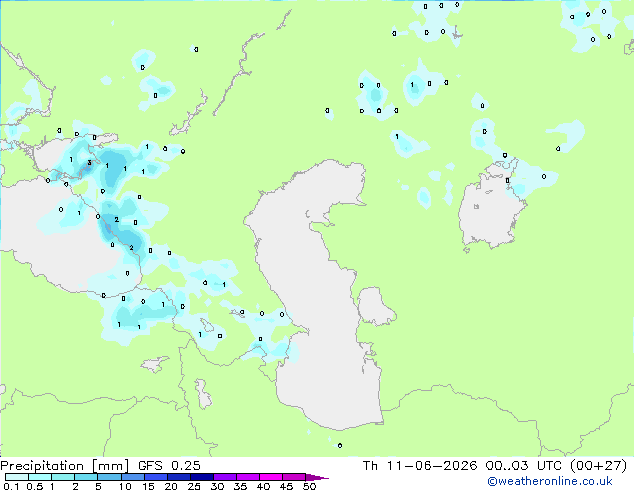Select the 2 mm legend color swatch
The image size is (634, 490).
pos(86,477)
